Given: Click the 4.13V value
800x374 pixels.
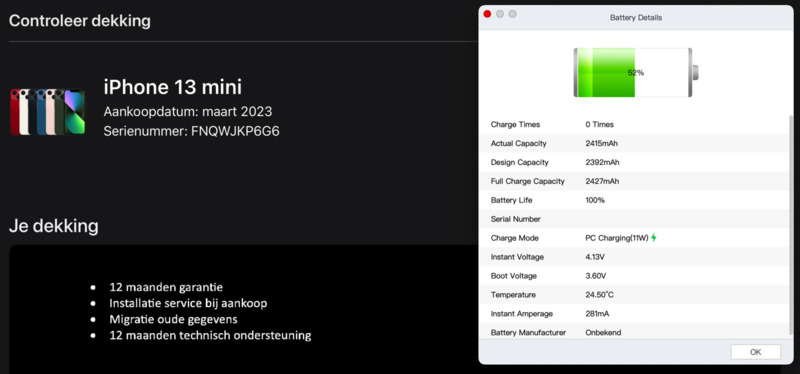Looking at the screenshot, I should (x=595, y=257).
